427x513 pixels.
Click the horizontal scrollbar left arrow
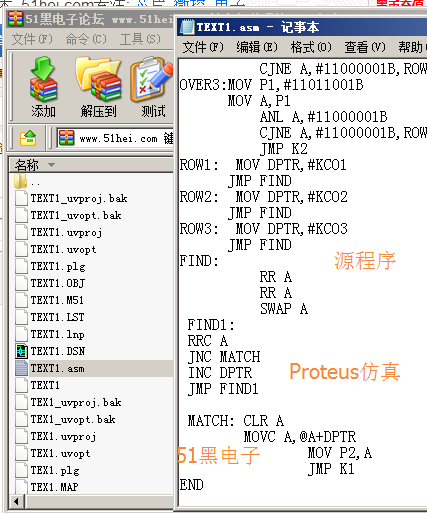(x=17, y=501)
